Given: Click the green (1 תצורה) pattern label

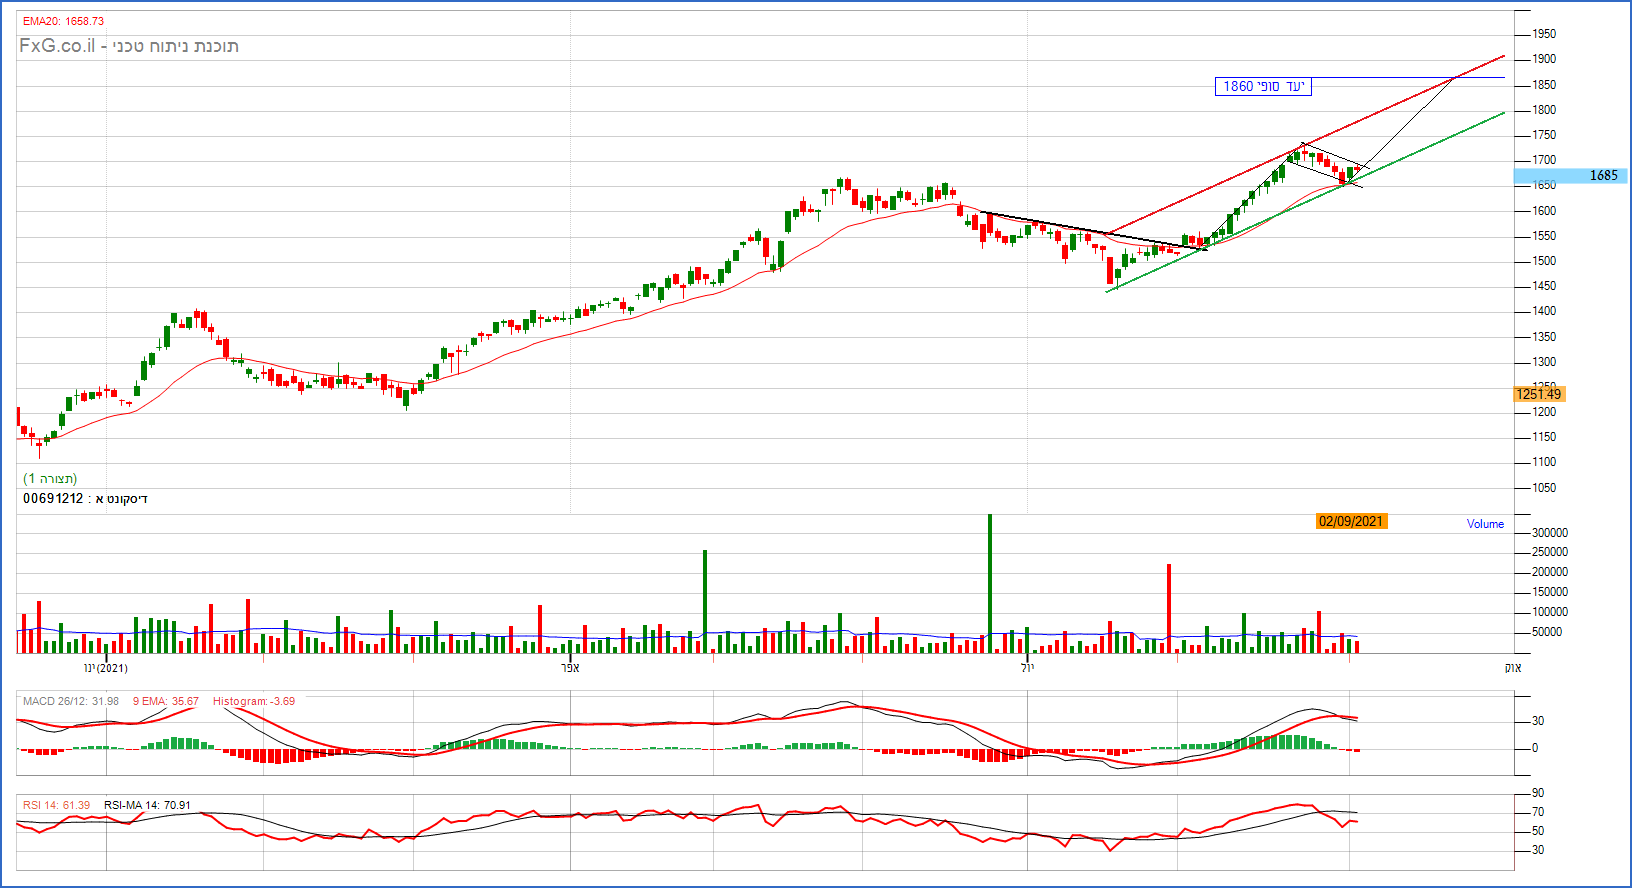Looking at the screenshot, I should pyautogui.click(x=50, y=478).
